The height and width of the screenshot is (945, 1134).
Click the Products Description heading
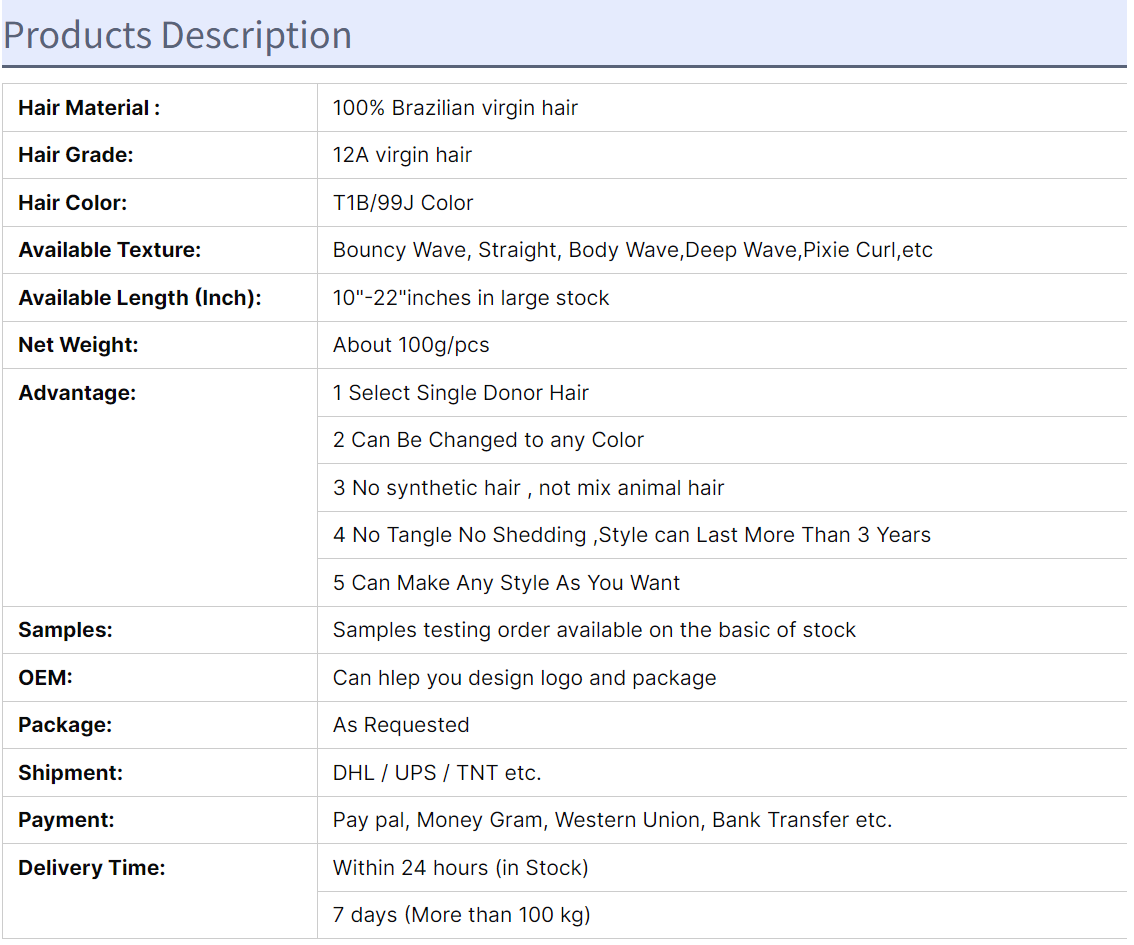177,35
